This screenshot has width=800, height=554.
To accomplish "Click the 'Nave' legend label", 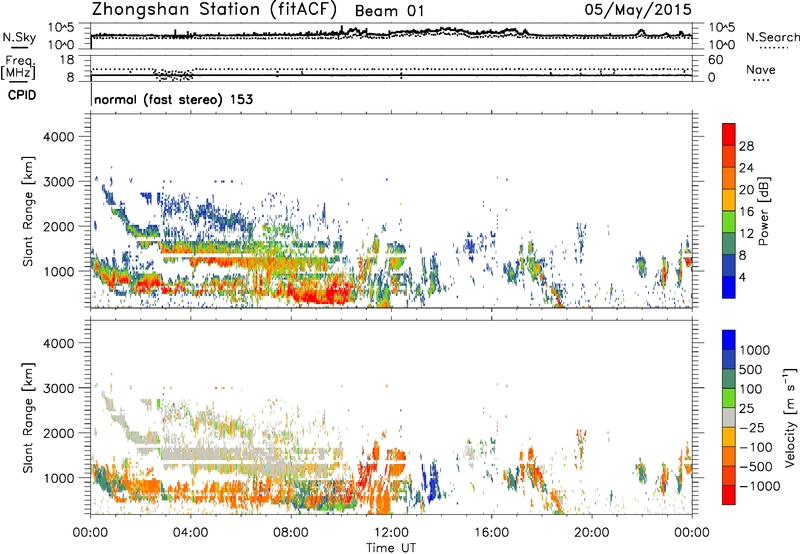I will pyautogui.click(x=761, y=69).
